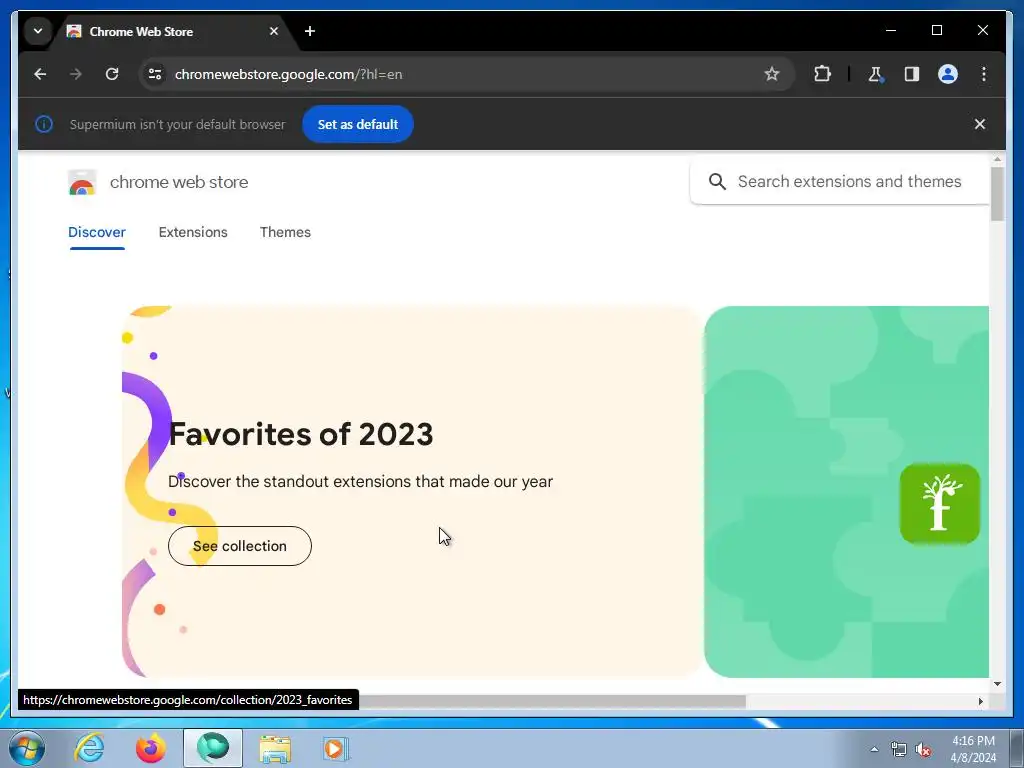Open a new tab
This screenshot has height=768, width=1024.
(310, 31)
